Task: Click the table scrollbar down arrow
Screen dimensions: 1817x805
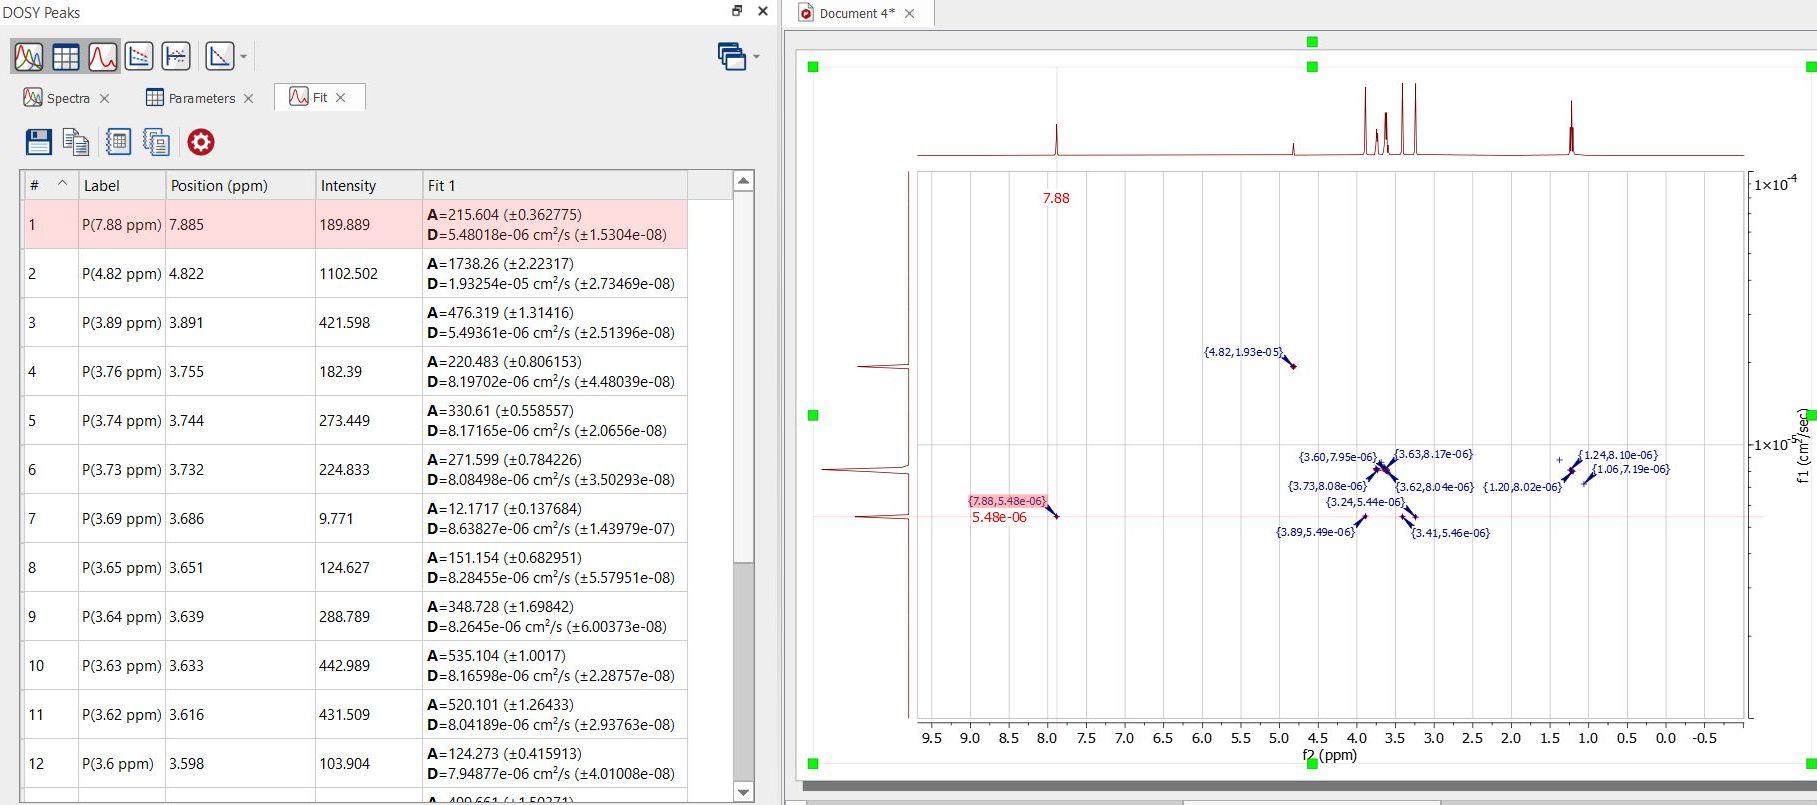Action: click(x=743, y=792)
